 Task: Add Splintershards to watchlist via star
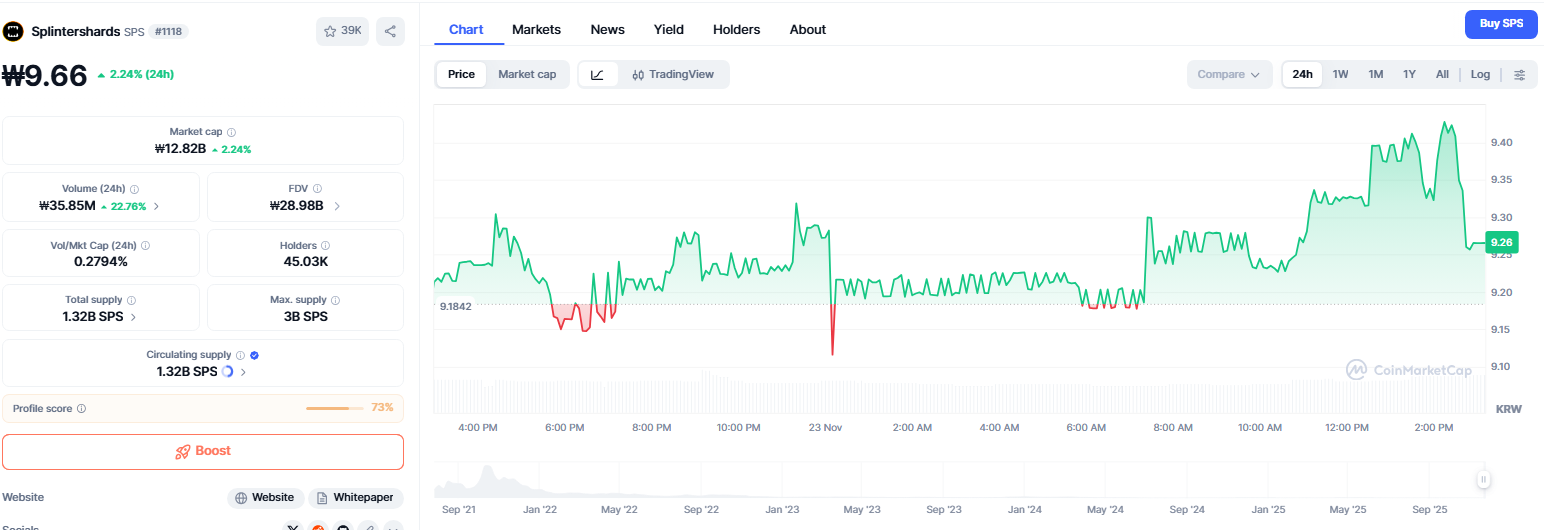342,31
